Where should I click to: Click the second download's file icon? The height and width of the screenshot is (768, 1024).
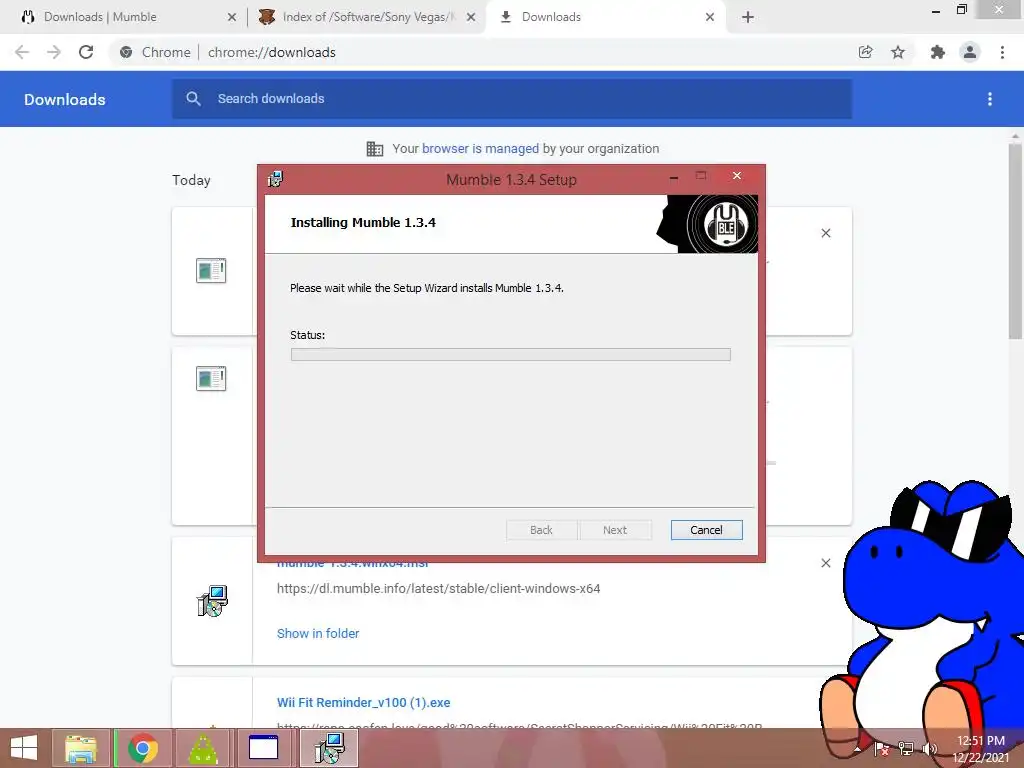click(x=211, y=378)
